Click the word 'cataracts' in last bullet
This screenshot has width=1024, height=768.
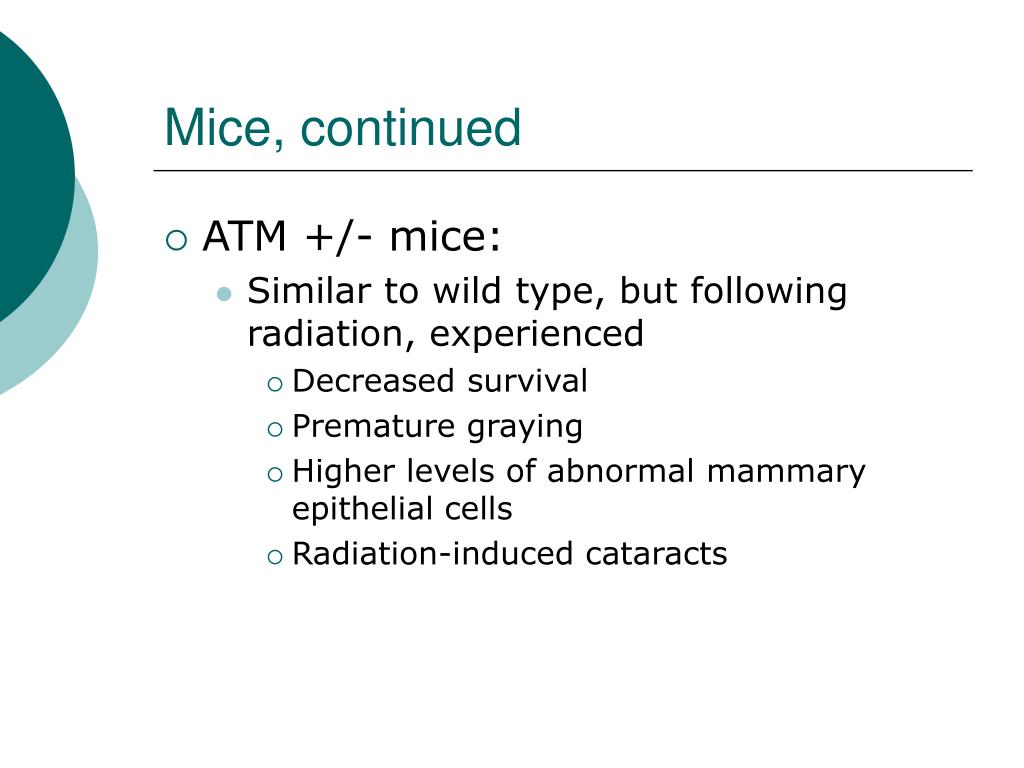(656, 554)
